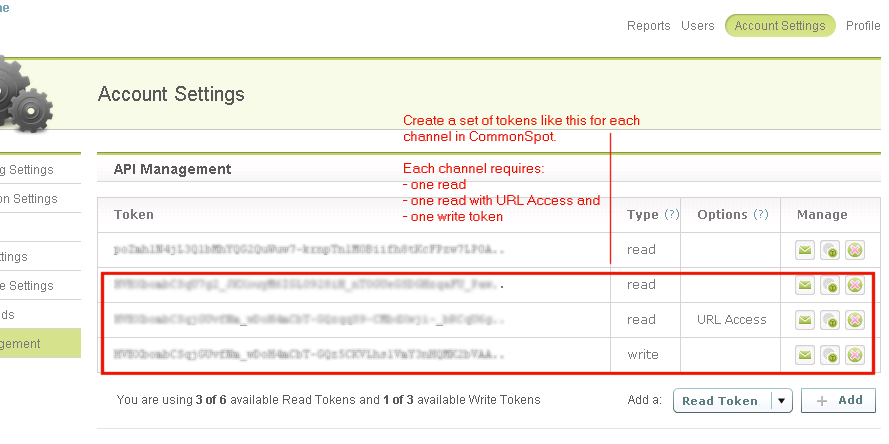Email the write token
Image resolution: width=889 pixels, height=444 pixels.
coord(805,355)
